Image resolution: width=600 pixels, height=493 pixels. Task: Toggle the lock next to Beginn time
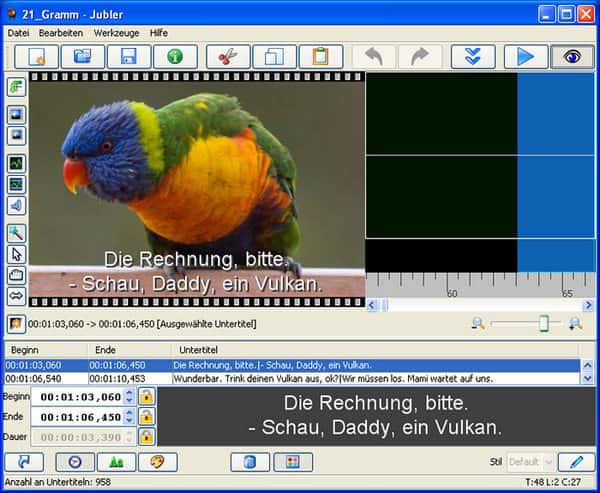[146, 397]
